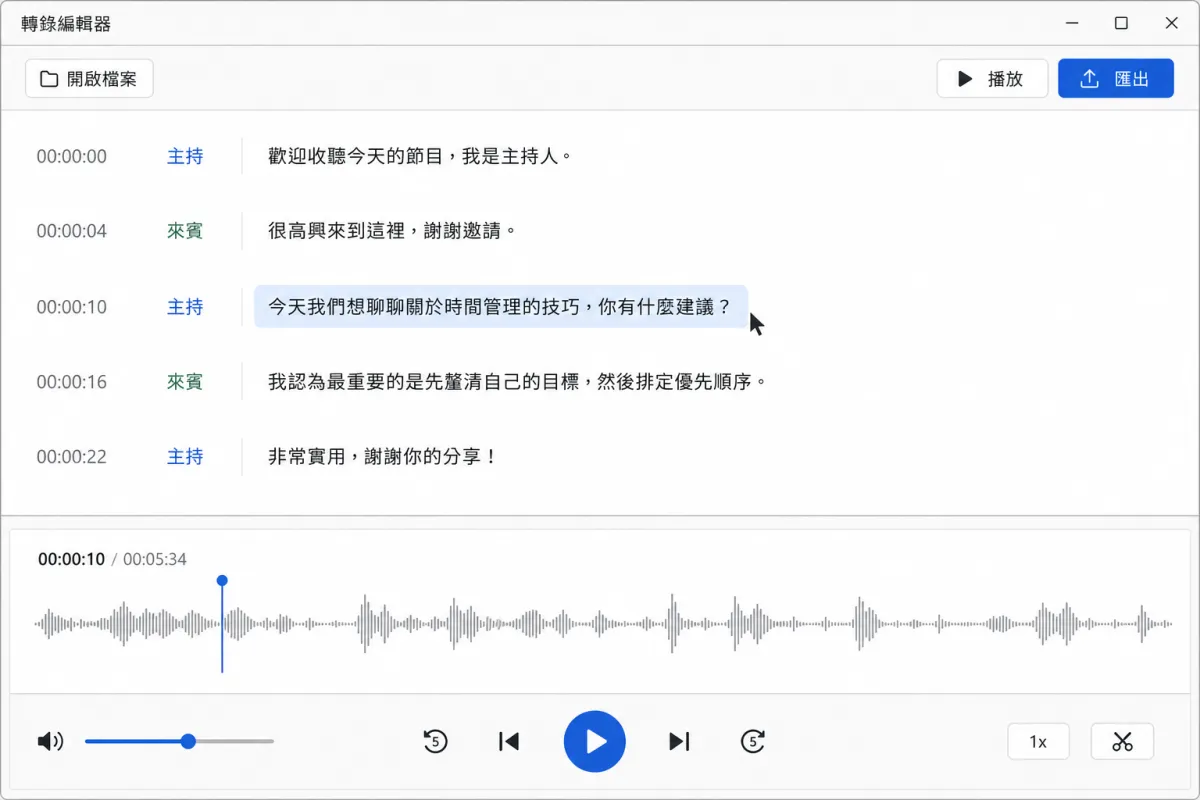Edit highlighted line about 時間管理的技巧
This screenshot has height=800, width=1200.
click(501, 306)
